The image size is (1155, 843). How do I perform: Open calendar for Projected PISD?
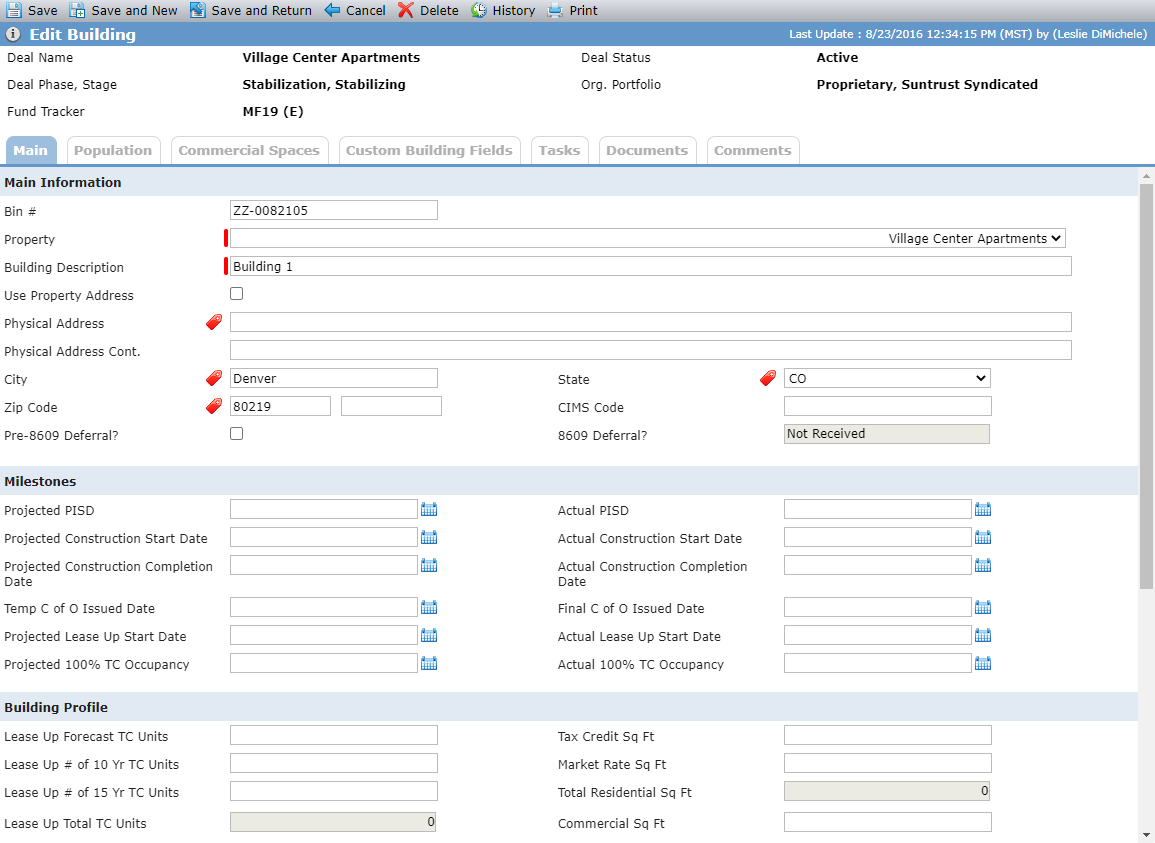point(429,509)
